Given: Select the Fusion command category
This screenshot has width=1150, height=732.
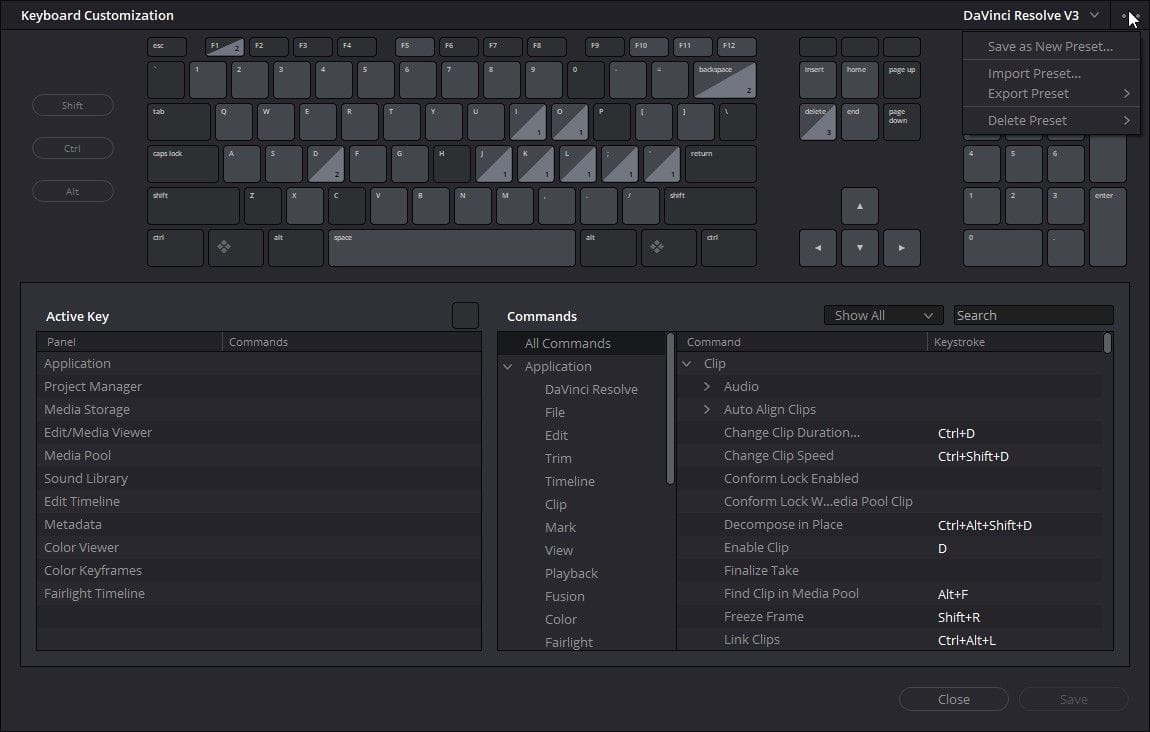Looking at the screenshot, I should [x=565, y=596].
